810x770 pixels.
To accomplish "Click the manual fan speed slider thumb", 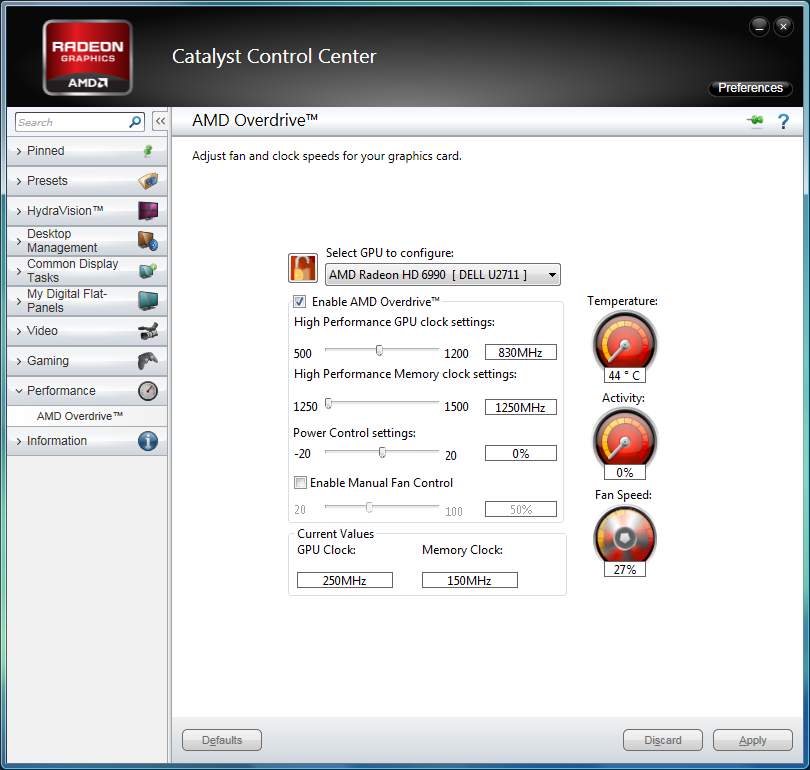I will [x=369, y=507].
